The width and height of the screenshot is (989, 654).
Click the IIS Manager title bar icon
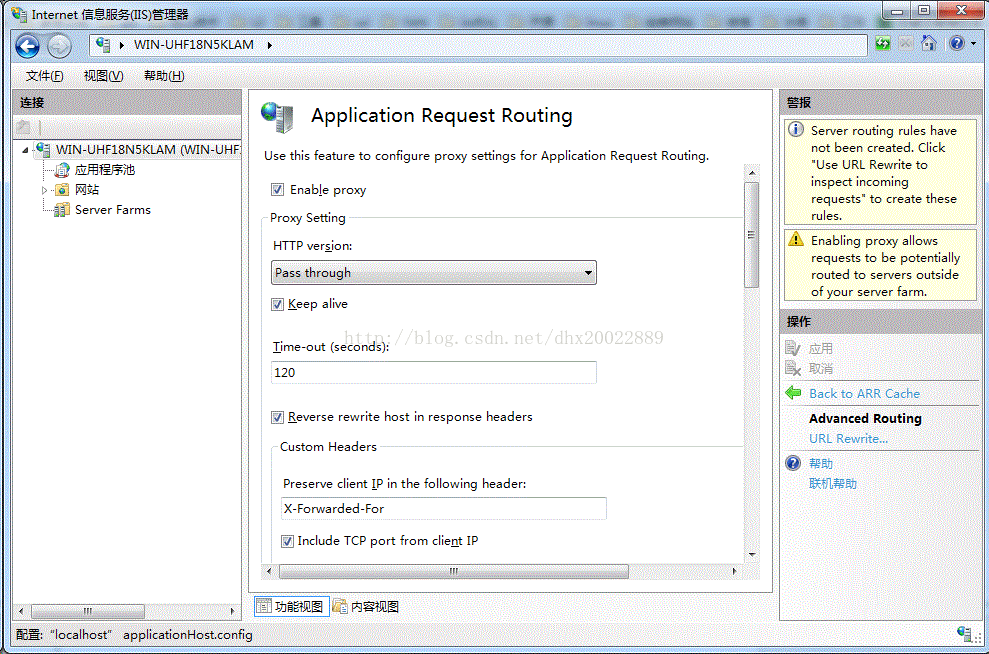tap(19, 14)
